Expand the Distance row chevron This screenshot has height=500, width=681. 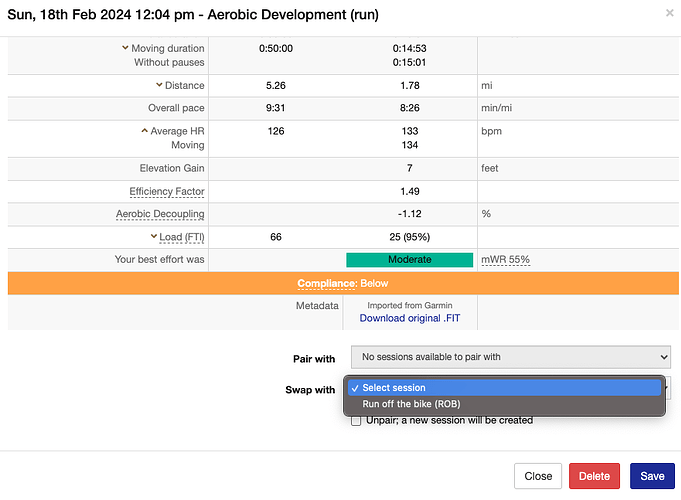[159, 85]
